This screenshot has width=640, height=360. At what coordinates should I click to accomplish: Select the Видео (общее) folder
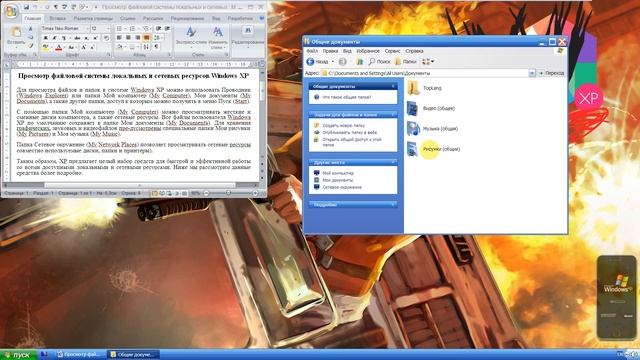(x=431, y=108)
